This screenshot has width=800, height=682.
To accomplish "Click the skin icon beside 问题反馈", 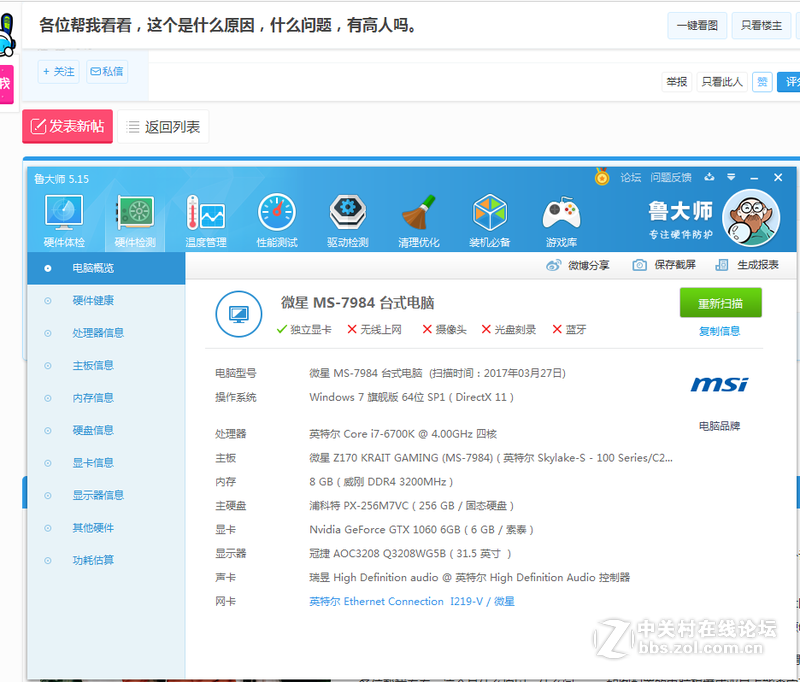I will (709, 177).
